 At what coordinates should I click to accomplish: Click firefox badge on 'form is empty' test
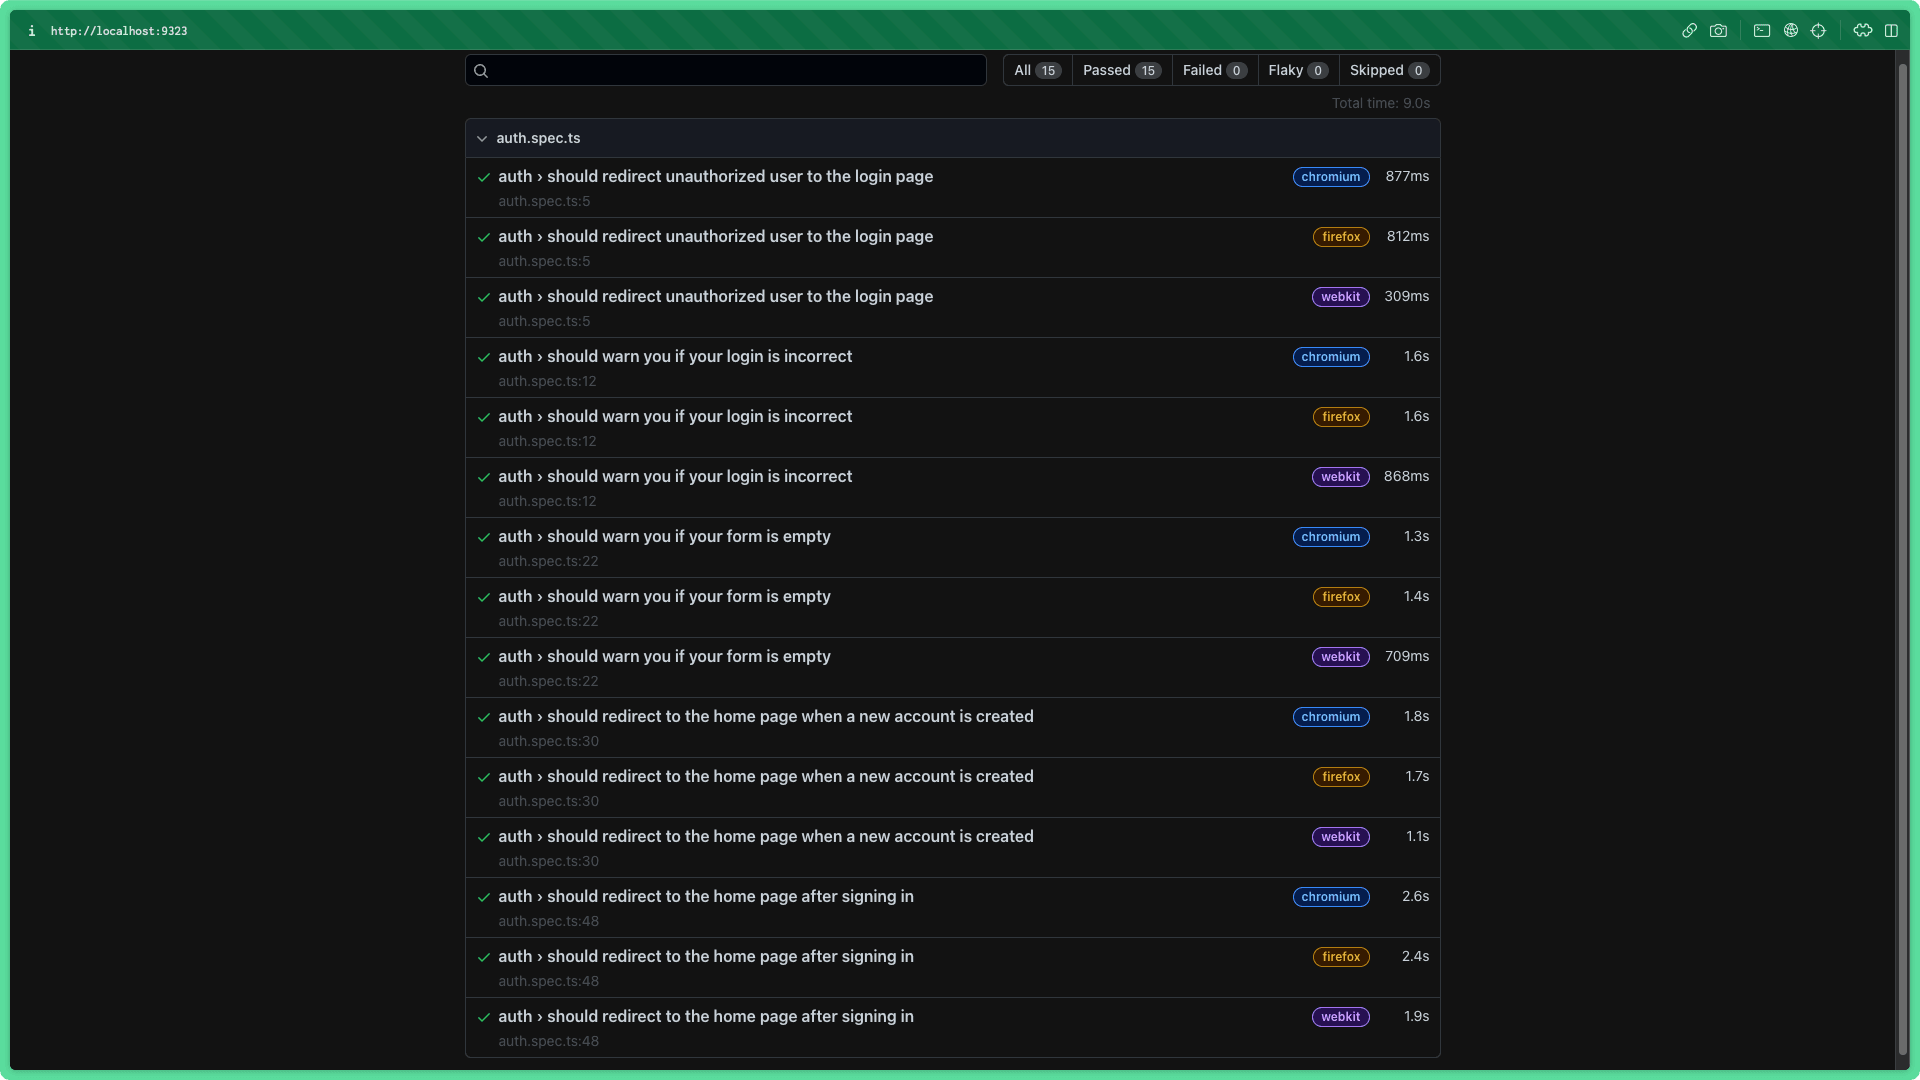coord(1341,597)
